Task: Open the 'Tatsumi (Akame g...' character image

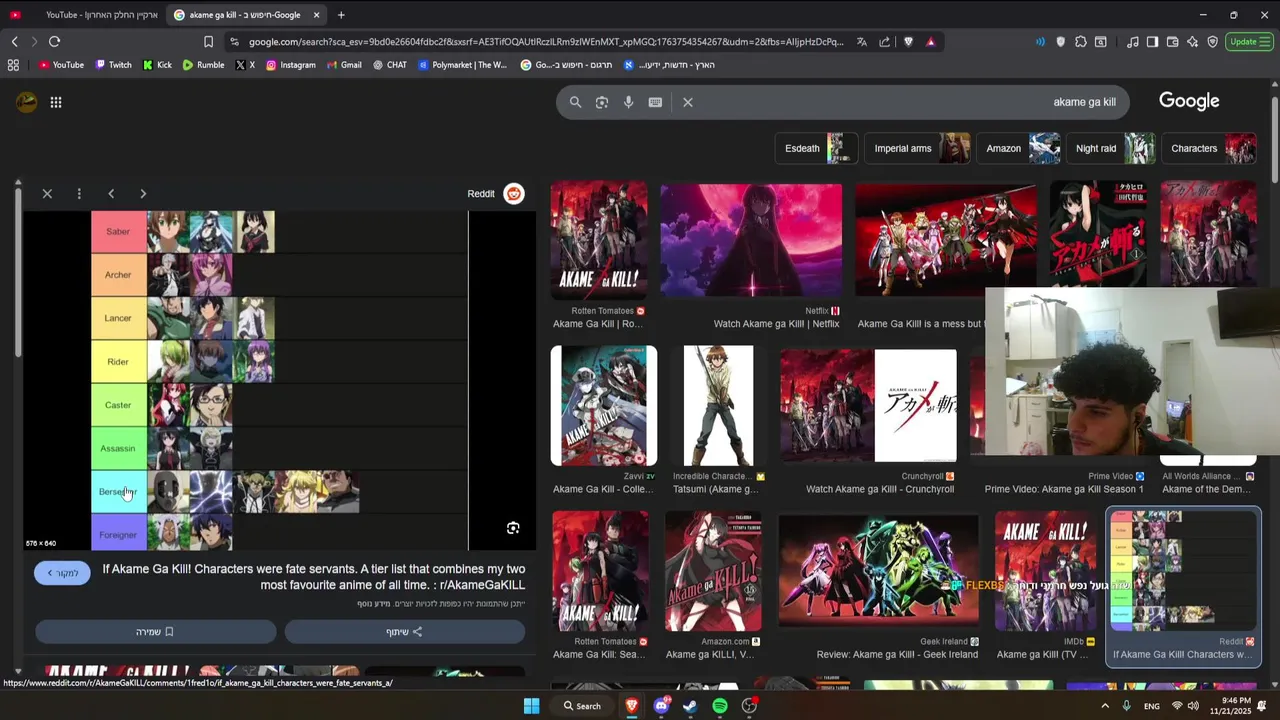Action: (718, 406)
